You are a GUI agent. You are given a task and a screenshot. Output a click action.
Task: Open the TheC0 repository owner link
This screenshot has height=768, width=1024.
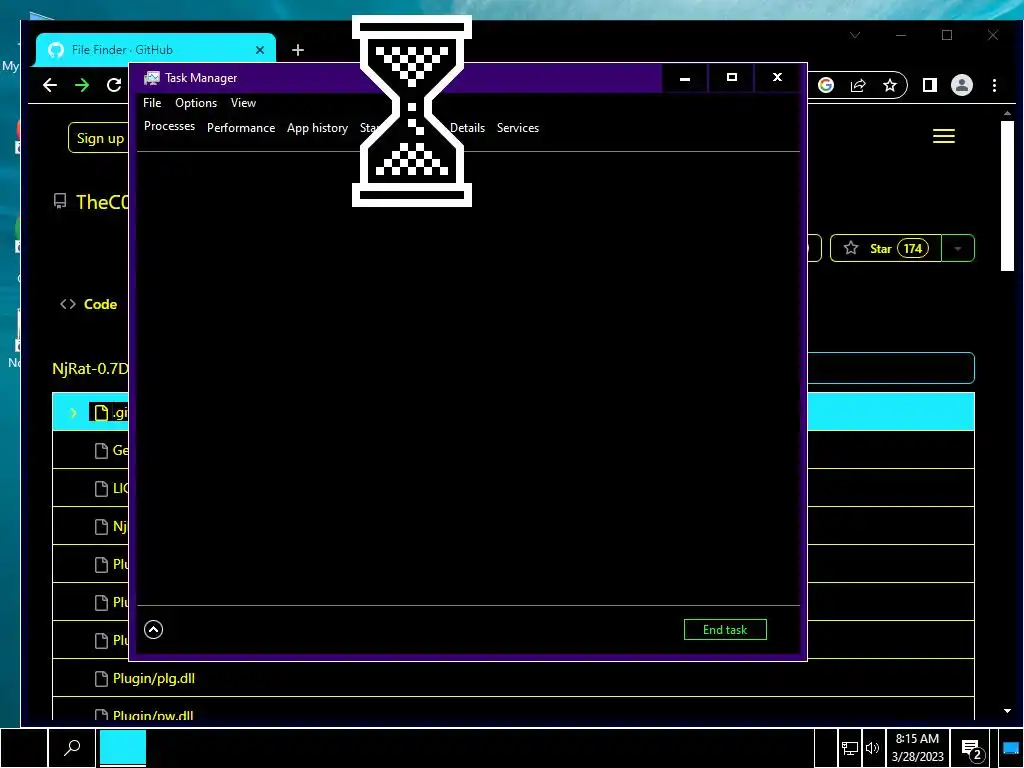pos(103,202)
